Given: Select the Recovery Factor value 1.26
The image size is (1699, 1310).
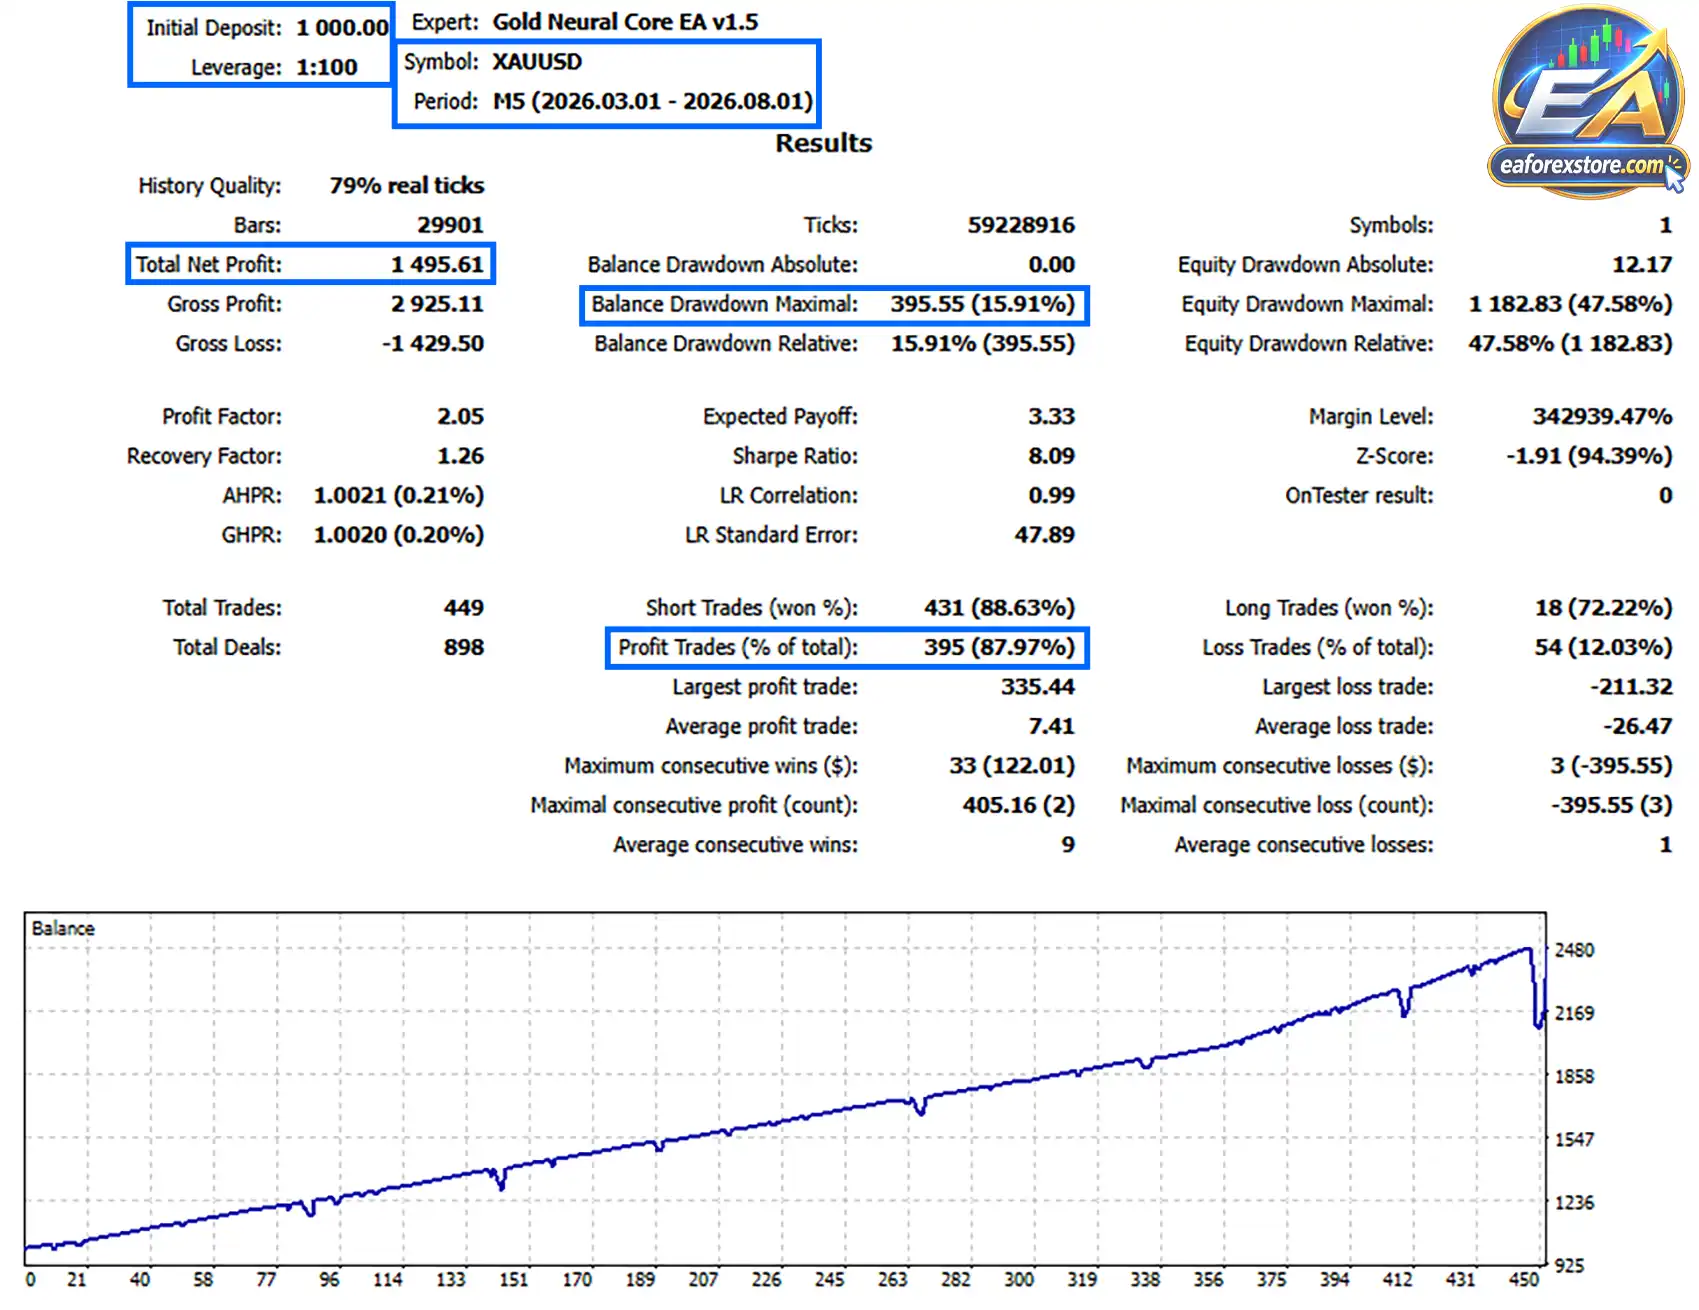Looking at the screenshot, I should pyautogui.click(x=460, y=456).
